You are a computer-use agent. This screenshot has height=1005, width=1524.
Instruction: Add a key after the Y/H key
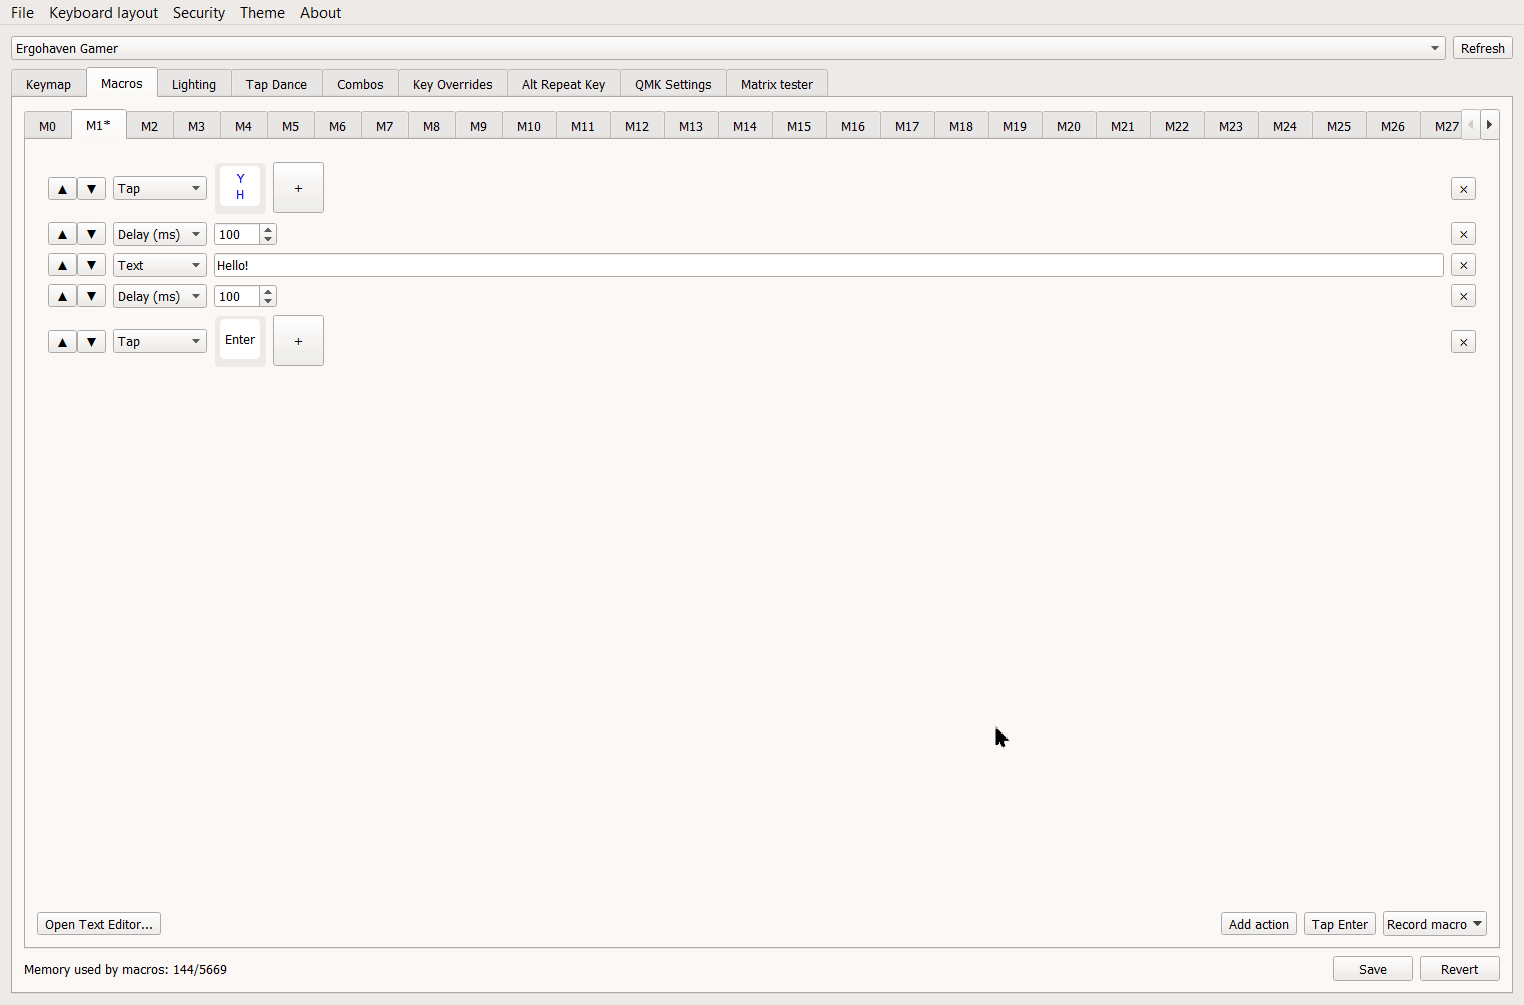(298, 189)
